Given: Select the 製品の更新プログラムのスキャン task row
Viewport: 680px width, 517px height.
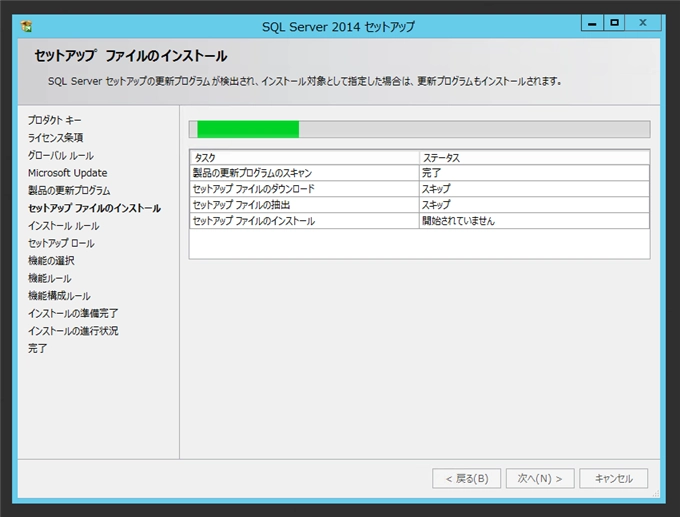Looking at the screenshot, I should 419,173.
